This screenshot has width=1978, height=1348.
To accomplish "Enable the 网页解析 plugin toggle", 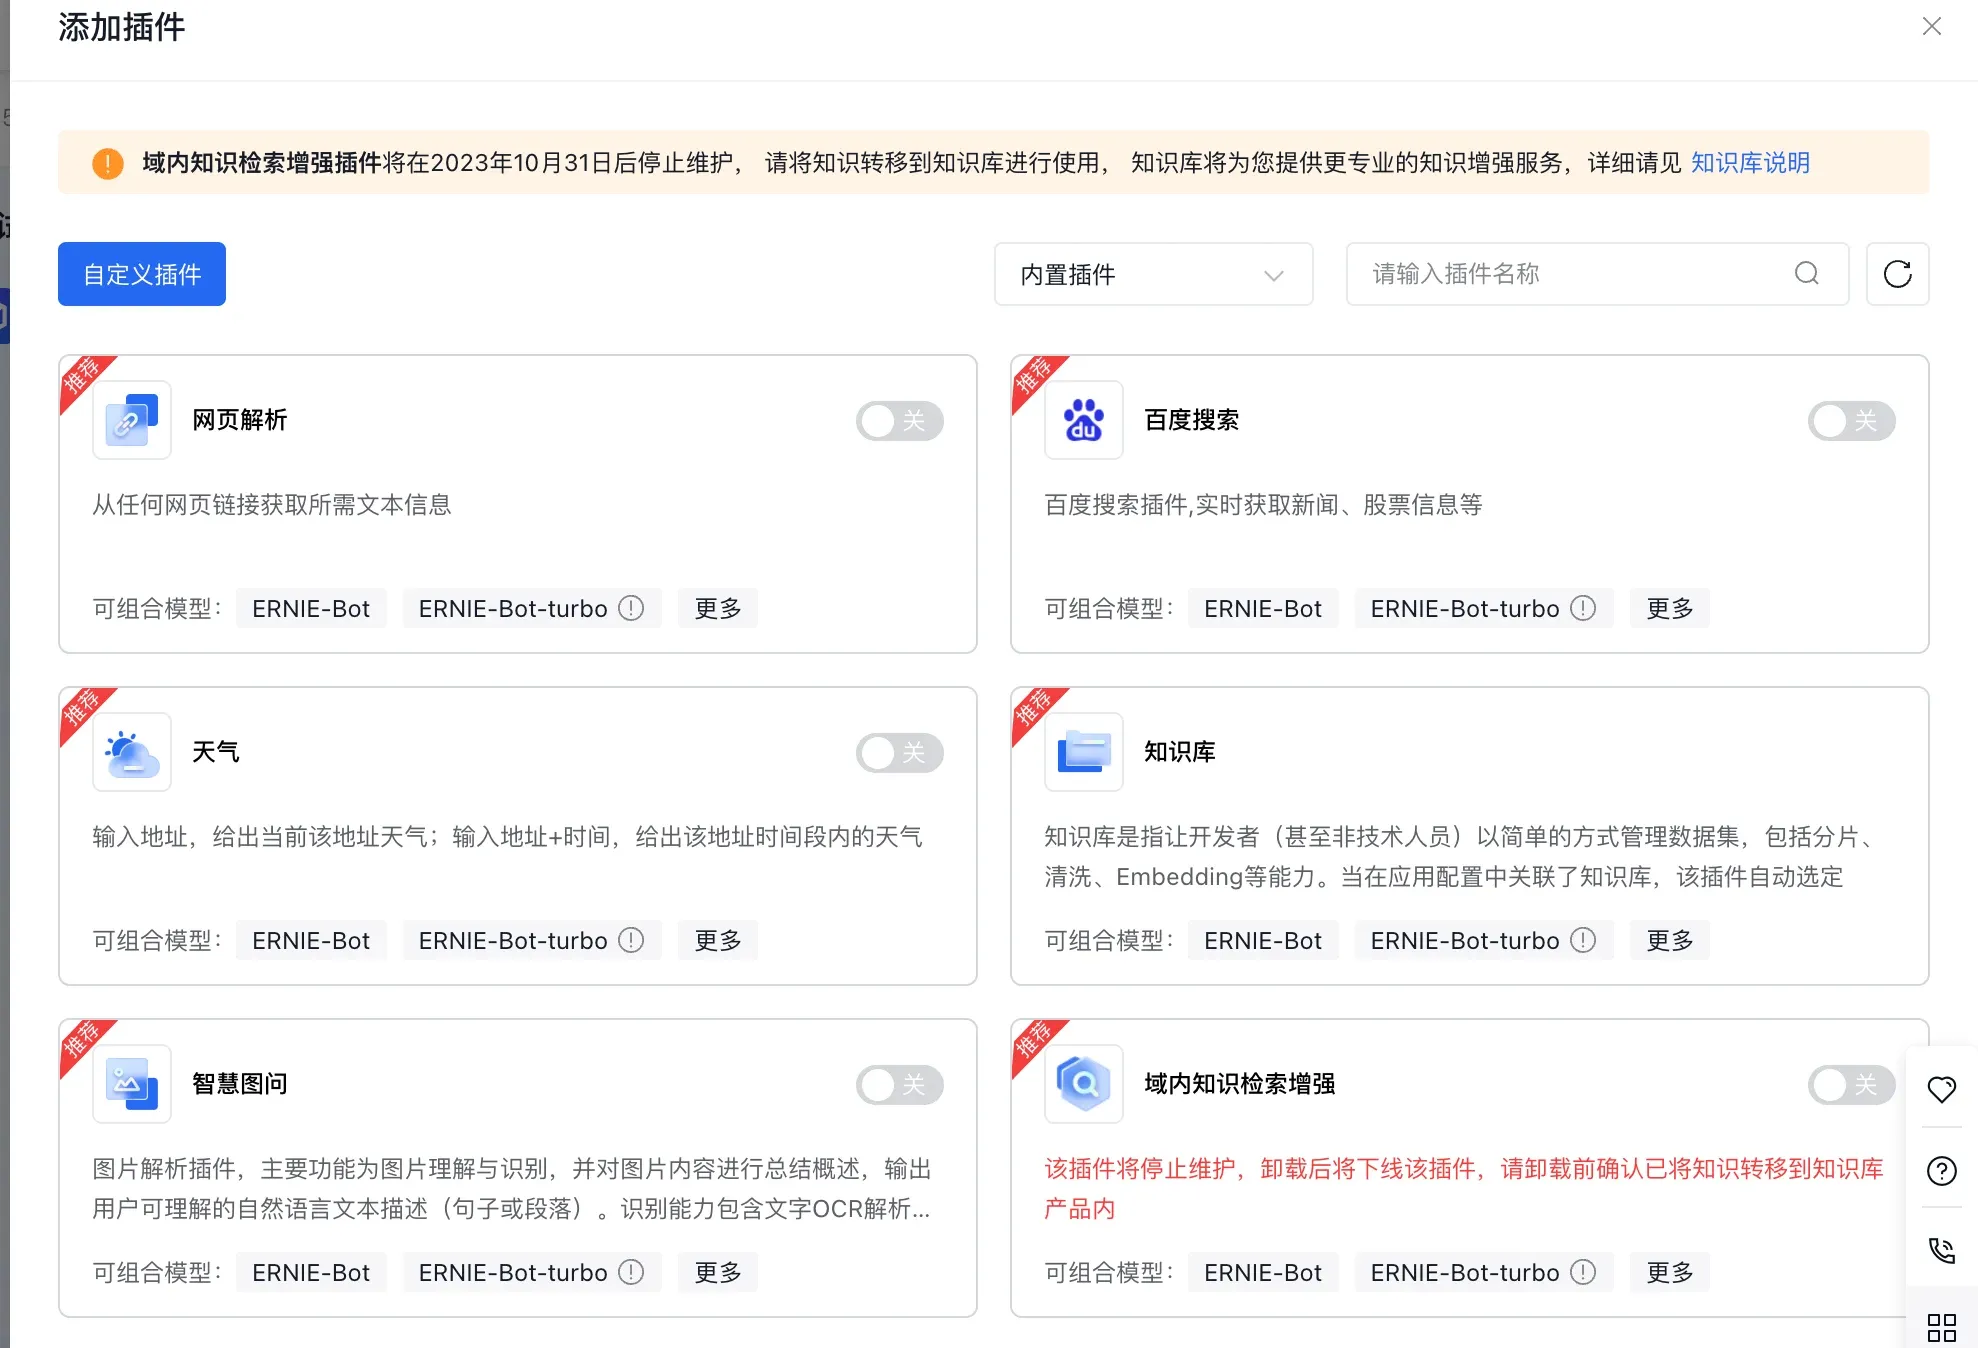I will click(x=899, y=421).
